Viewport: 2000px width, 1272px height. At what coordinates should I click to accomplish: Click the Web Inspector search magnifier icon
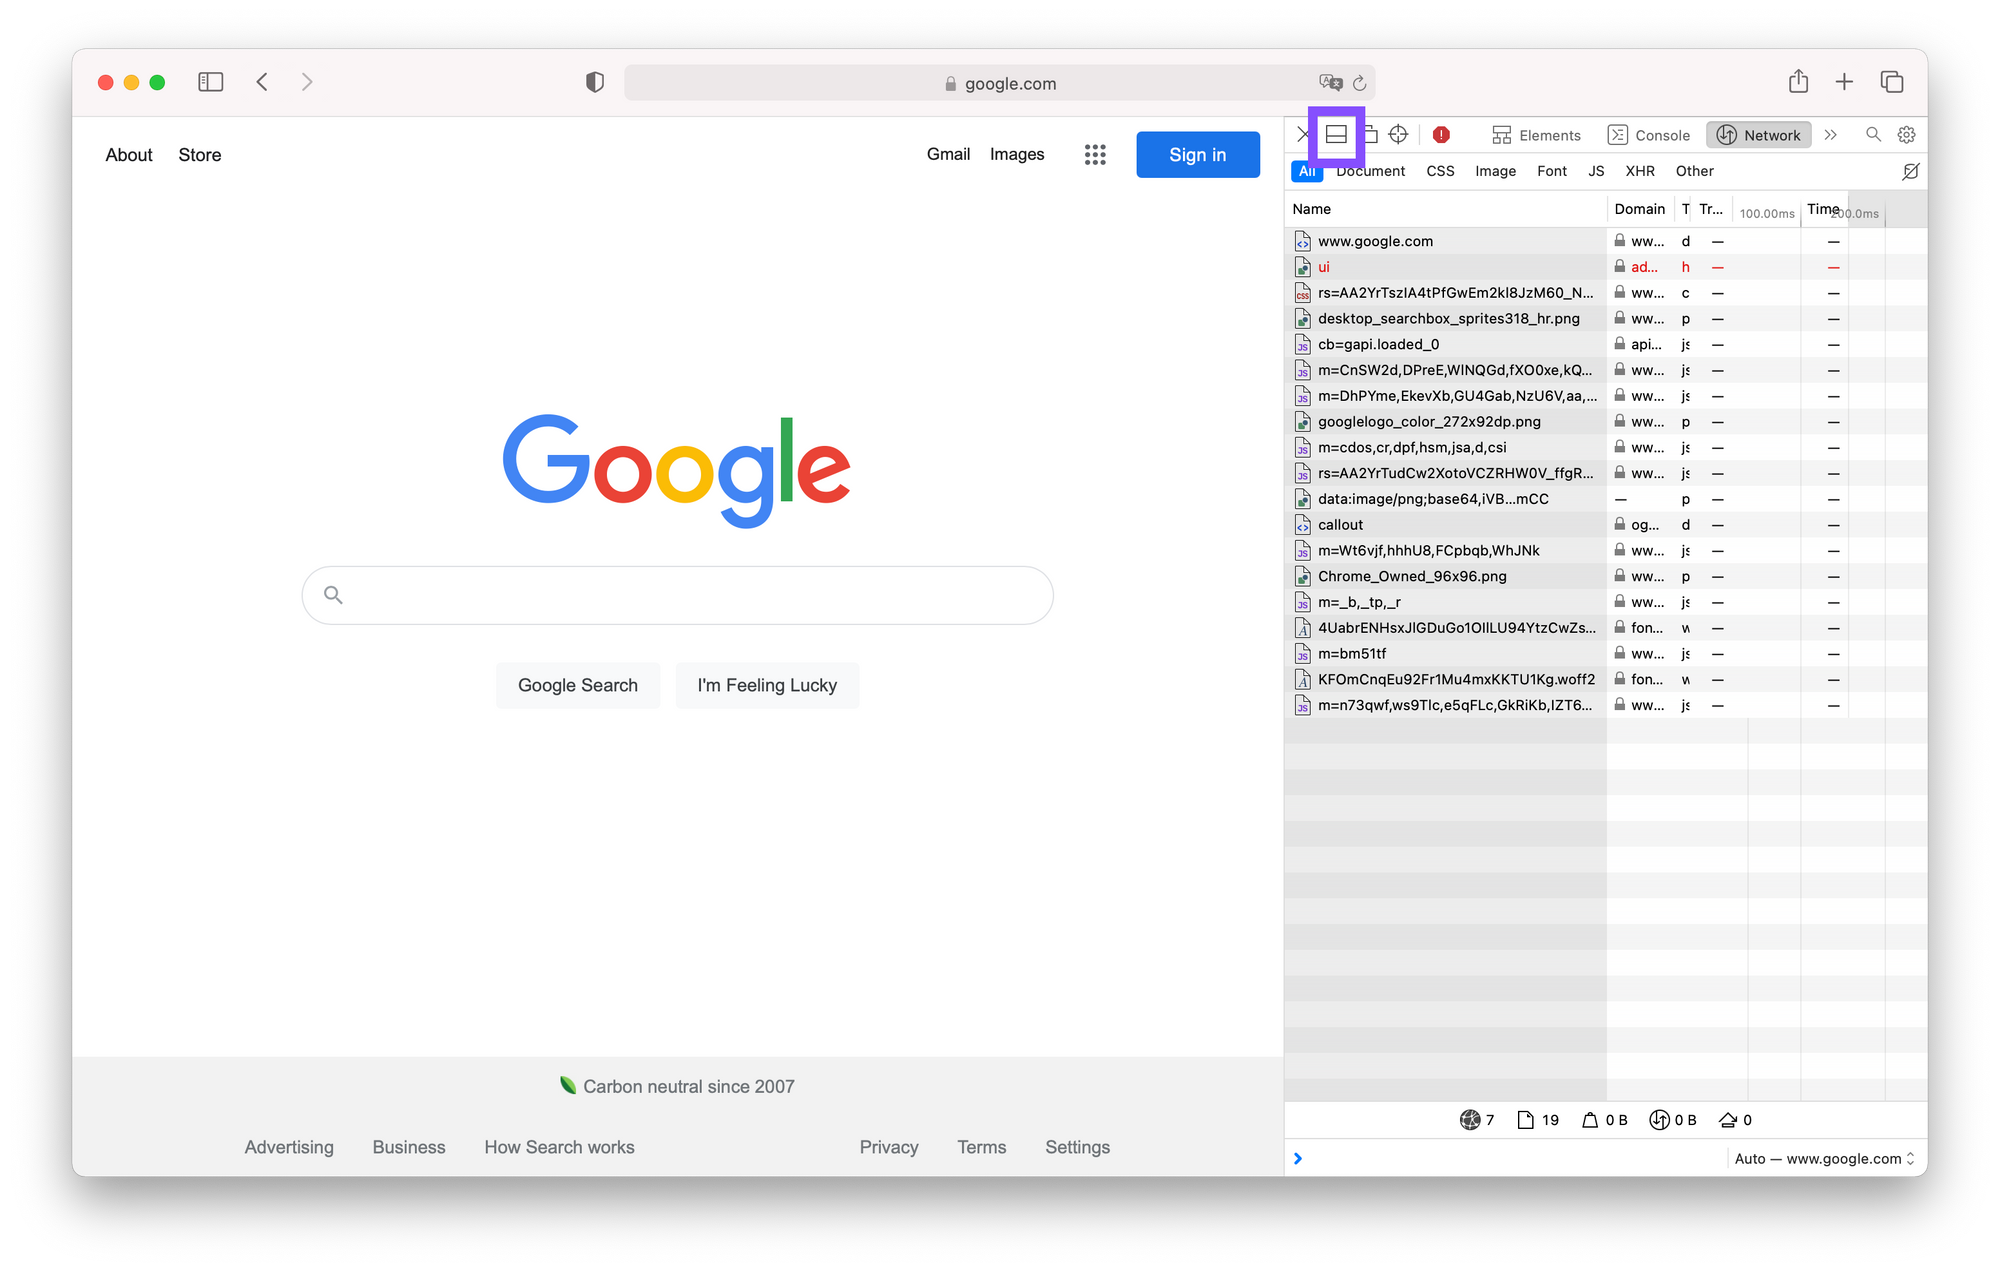tap(1873, 134)
